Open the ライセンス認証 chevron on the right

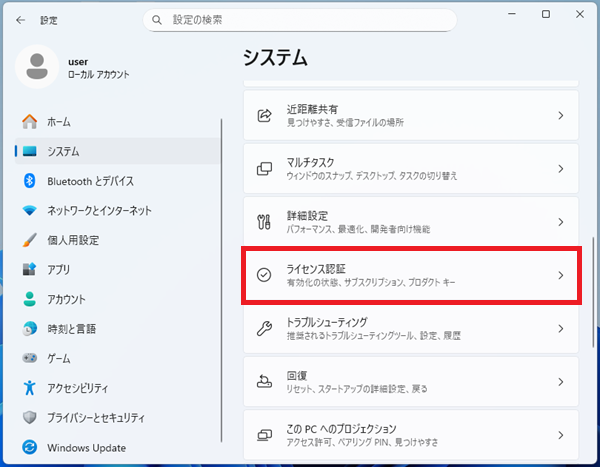560,275
